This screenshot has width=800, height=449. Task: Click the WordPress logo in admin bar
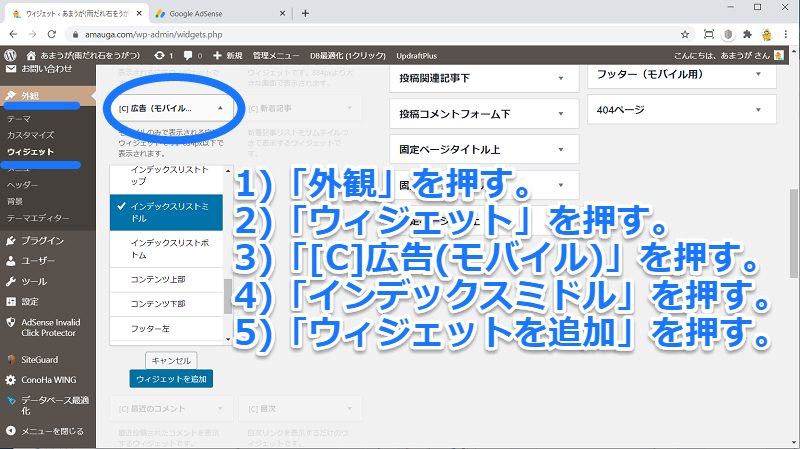(x=10, y=55)
